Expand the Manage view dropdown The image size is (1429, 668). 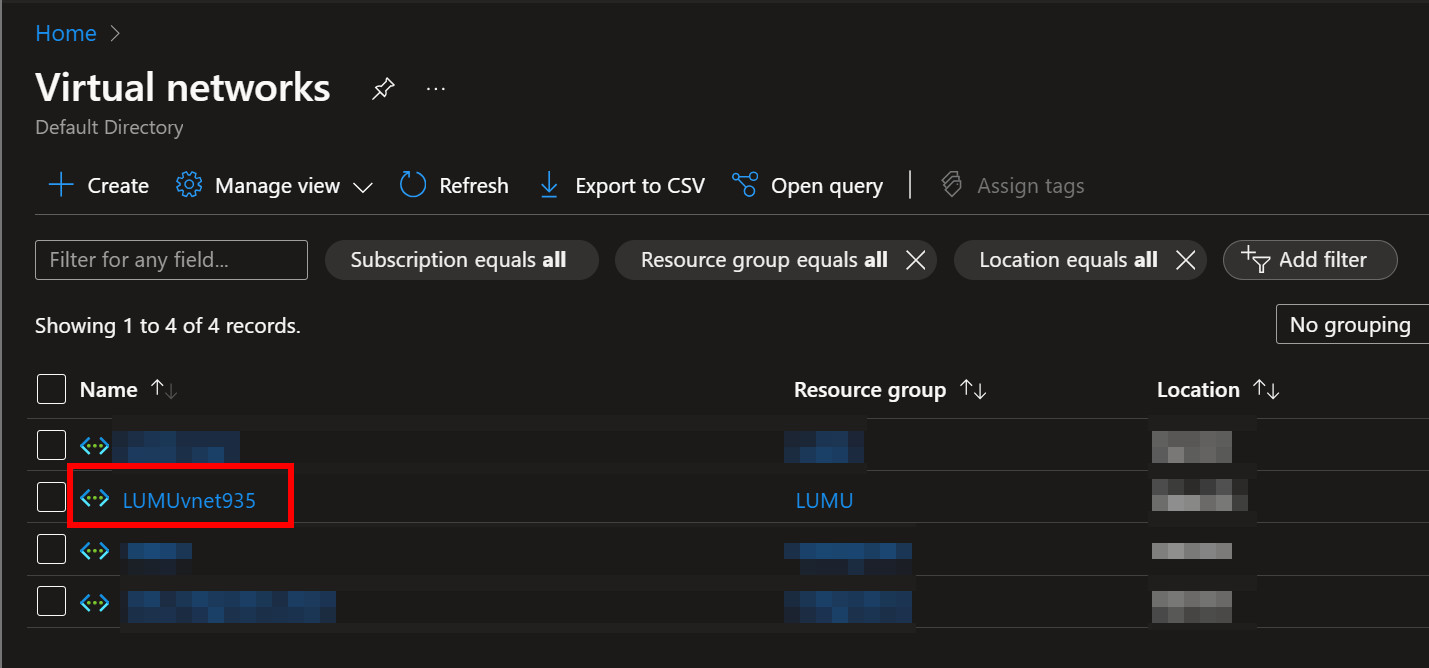pyautogui.click(x=275, y=186)
